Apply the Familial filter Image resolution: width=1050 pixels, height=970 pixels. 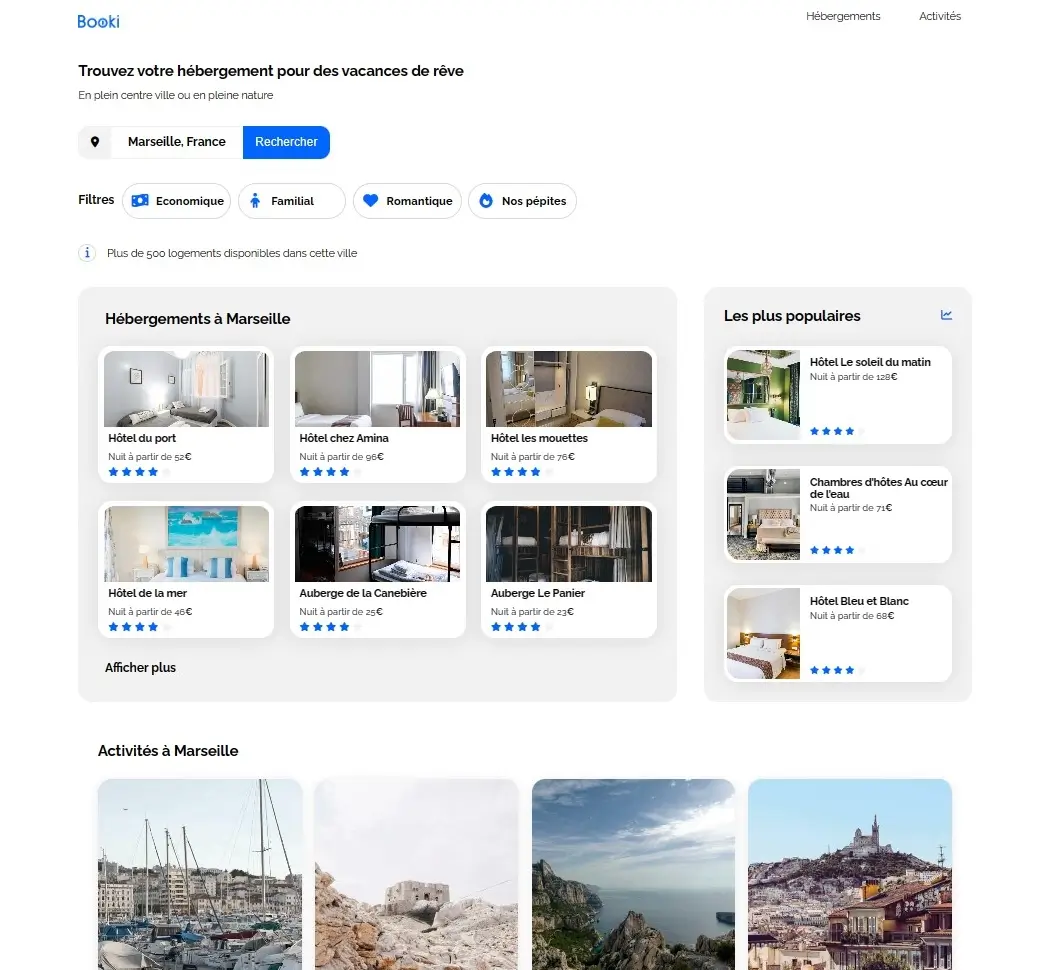point(292,201)
